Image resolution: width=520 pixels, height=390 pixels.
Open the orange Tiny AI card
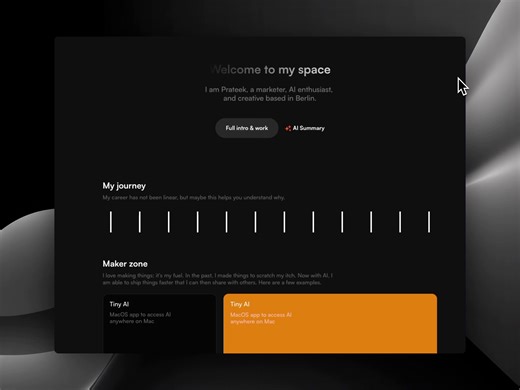pos(330,324)
